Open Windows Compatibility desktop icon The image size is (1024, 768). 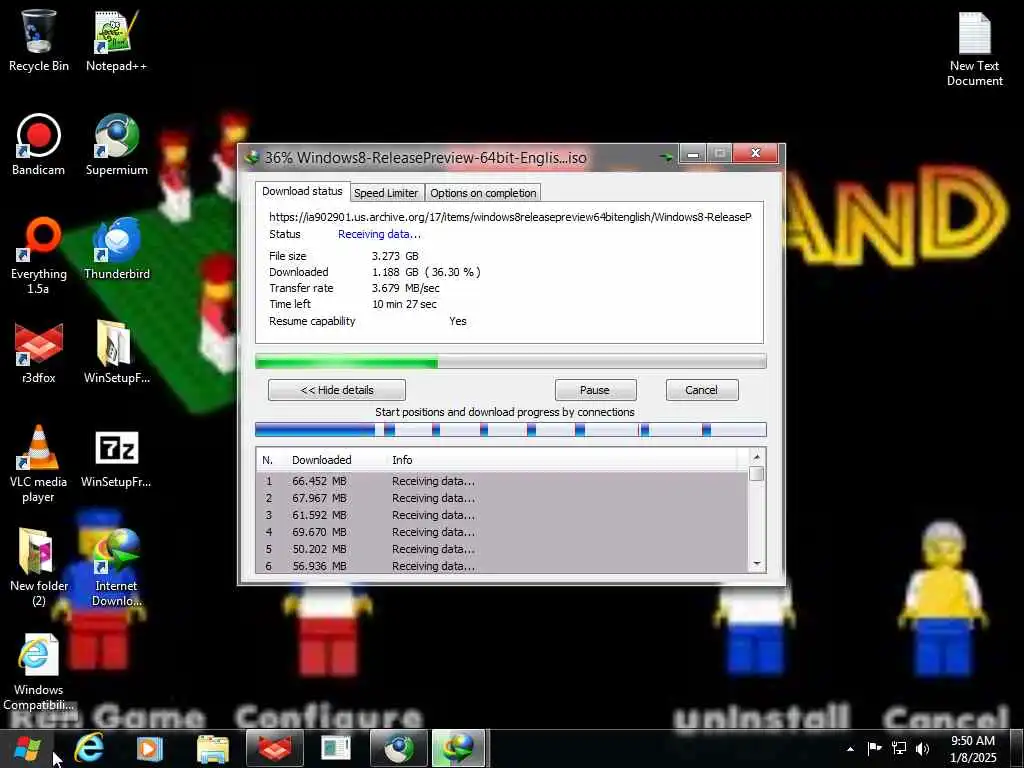tap(39, 671)
